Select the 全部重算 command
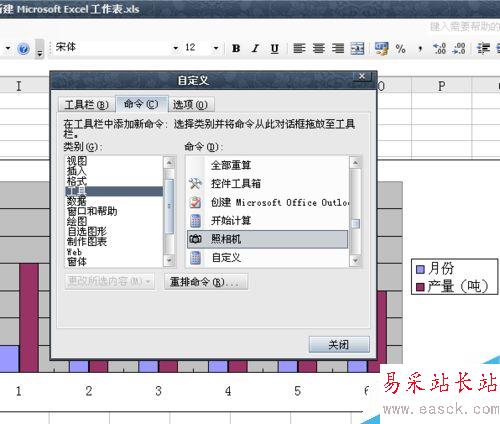The width and height of the screenshot is (500, 424). [267, 165]
